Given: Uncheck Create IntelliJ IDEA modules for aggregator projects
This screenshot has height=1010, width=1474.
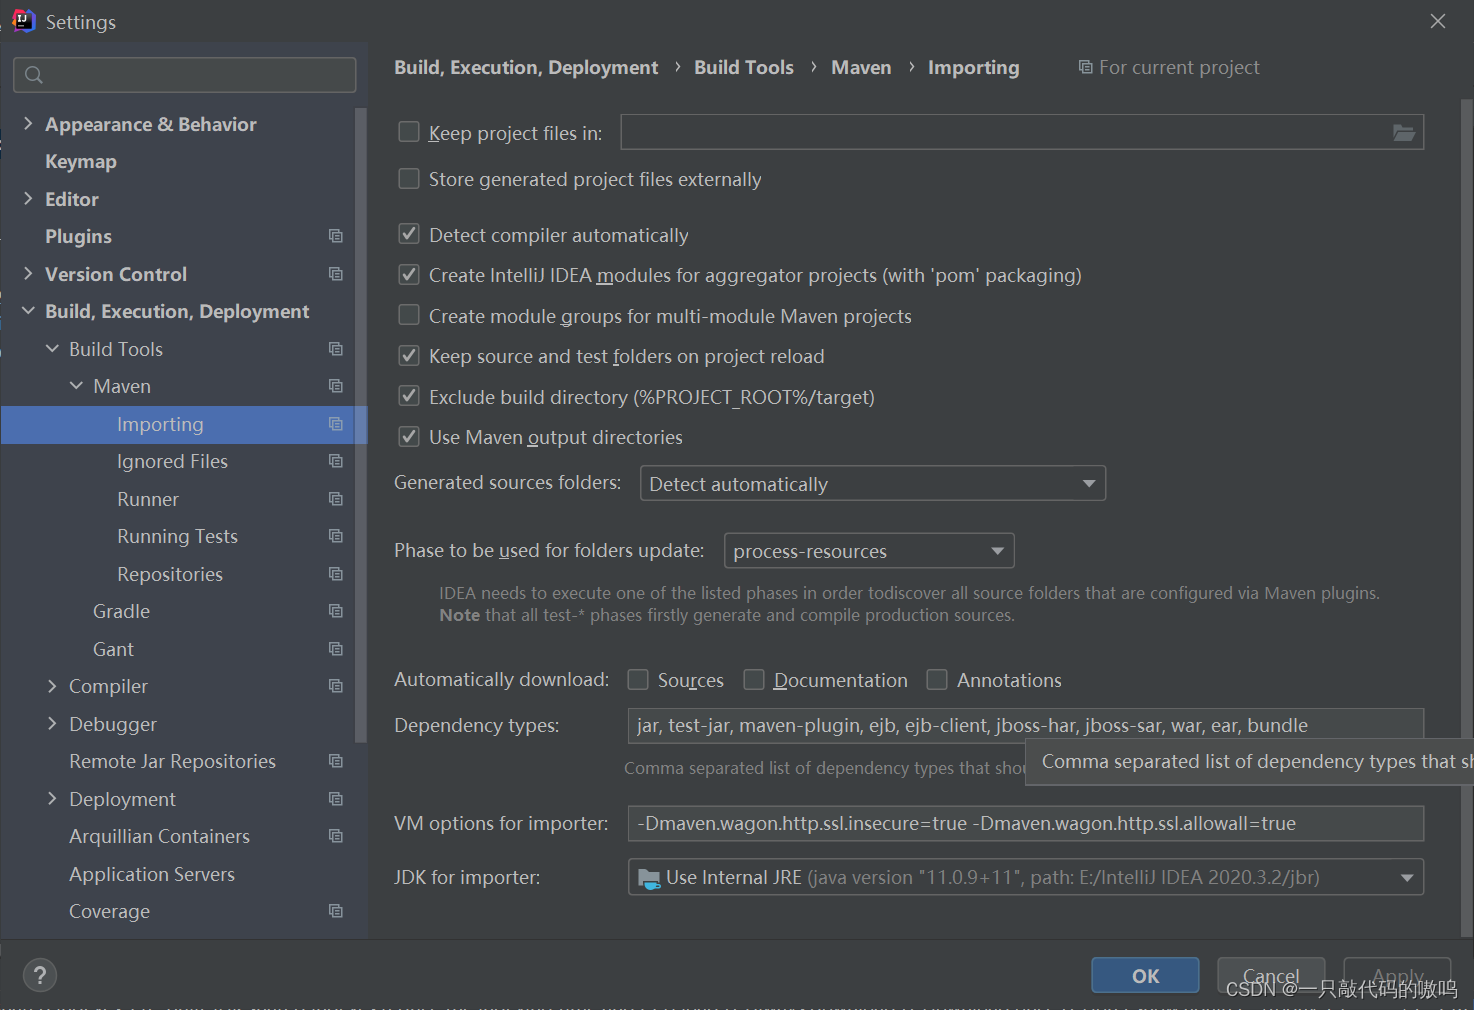Looking at the screenshot, I should tap(409, 275).
